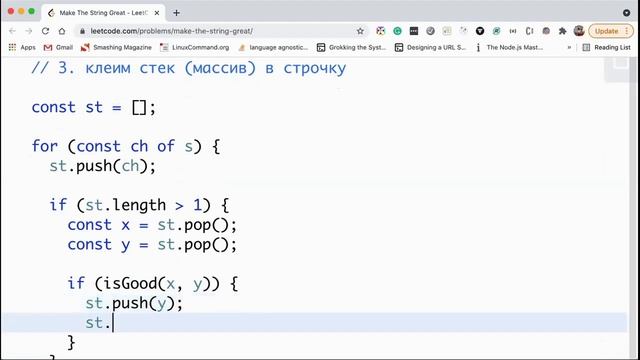Click the line "st.push(ch);"
Image resolution: width=640 pixels, height=360 pixels.
click(102, 167)
